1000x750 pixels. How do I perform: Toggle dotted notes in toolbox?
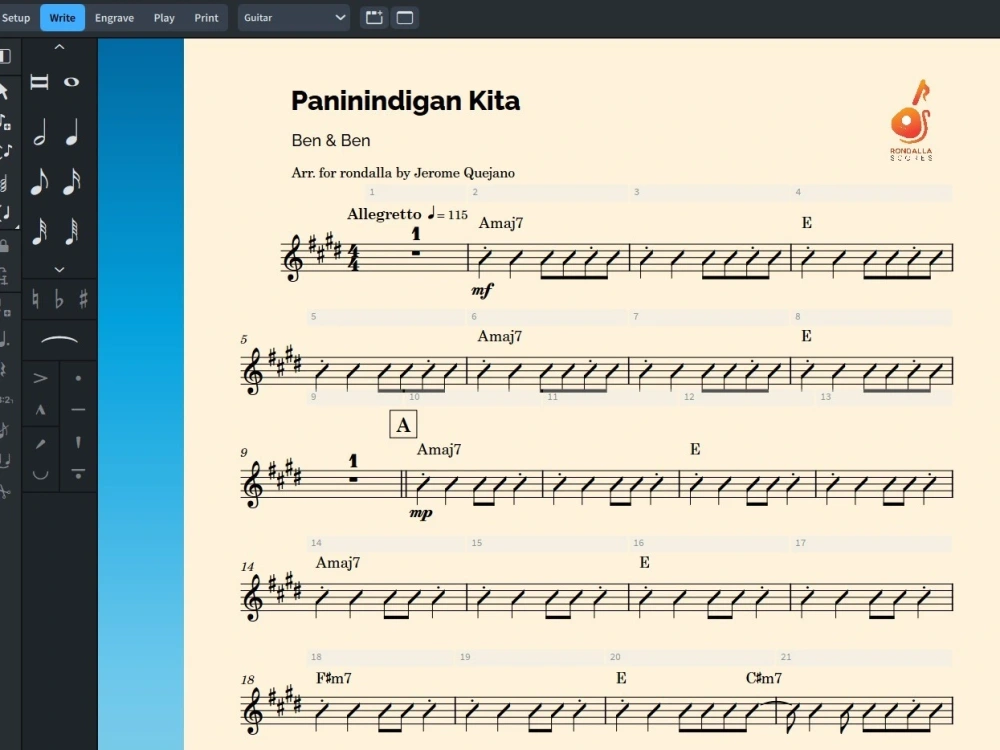click(x=4, y=339)
